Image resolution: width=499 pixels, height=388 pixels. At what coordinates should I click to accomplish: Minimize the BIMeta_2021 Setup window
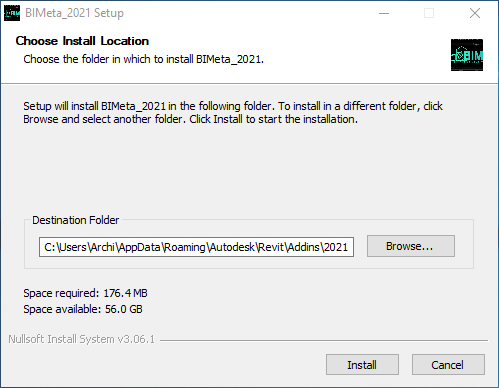(384, 13)
